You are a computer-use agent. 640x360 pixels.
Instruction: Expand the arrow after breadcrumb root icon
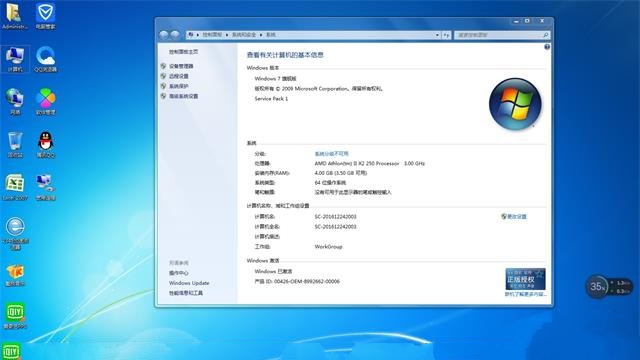(198, 35)
